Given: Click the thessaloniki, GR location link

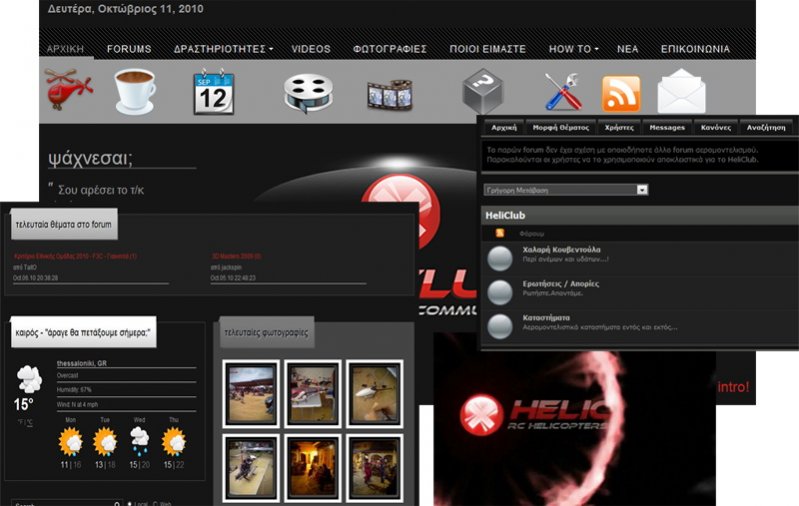Looking at the screenshot, I should [82, 363].
